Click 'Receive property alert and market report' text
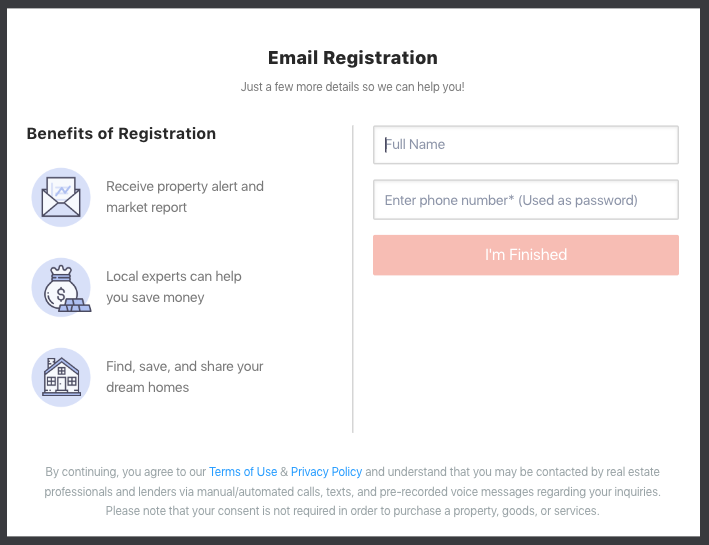This screenshot has width=709, height=545. (x=185, y=197)
